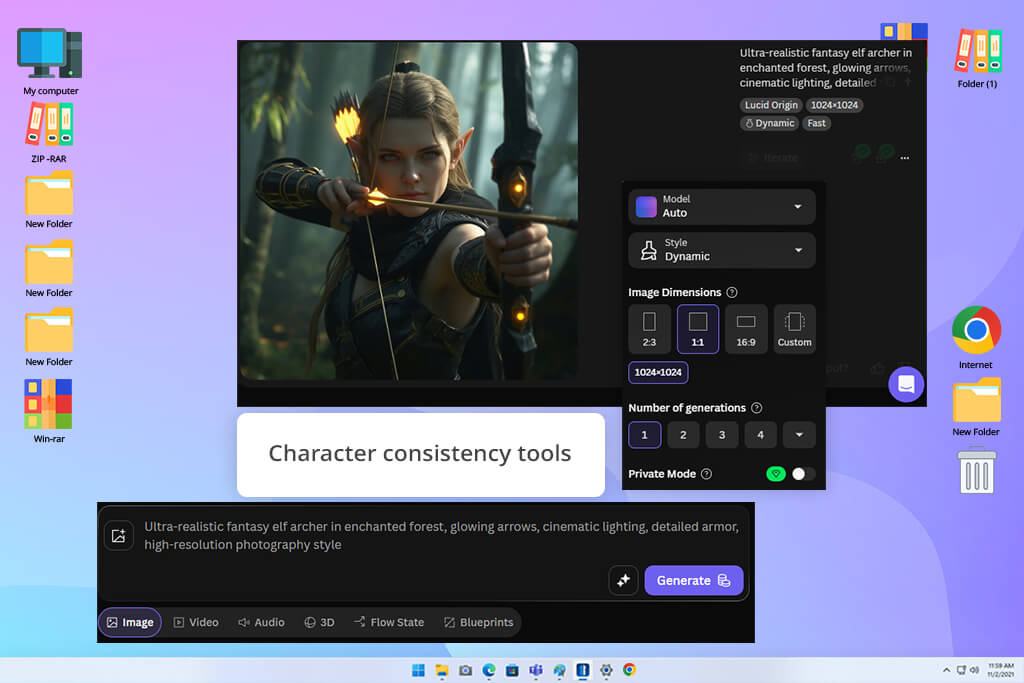Open the ZIP-RAR desktop icon
Screen dimensions: 1024x683
pos(49,133)
